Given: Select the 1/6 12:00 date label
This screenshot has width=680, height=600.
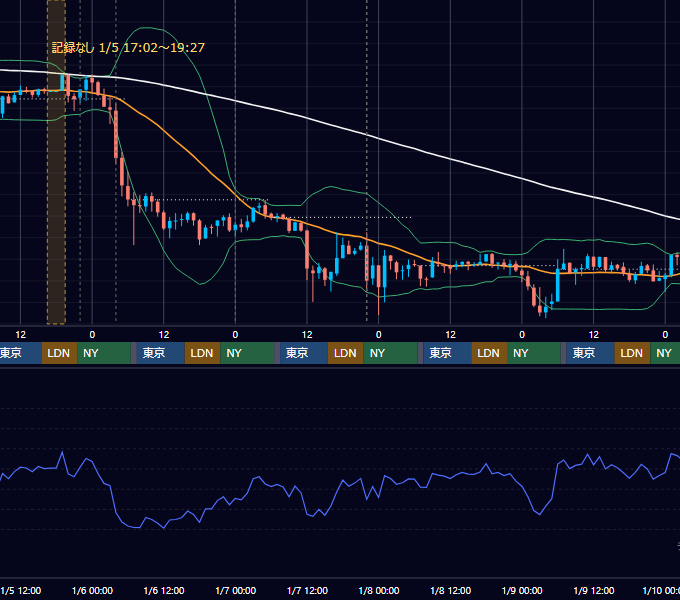Looking at the screenshot, I should pos(164,590).
